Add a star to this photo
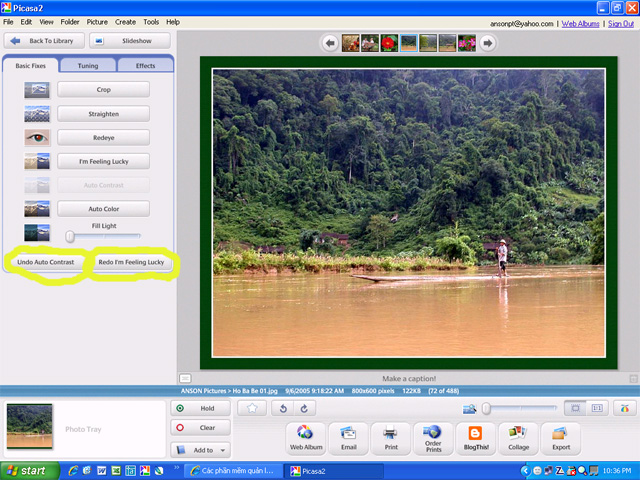This screenshot has width=640, height=480. (x=252, y=408)
